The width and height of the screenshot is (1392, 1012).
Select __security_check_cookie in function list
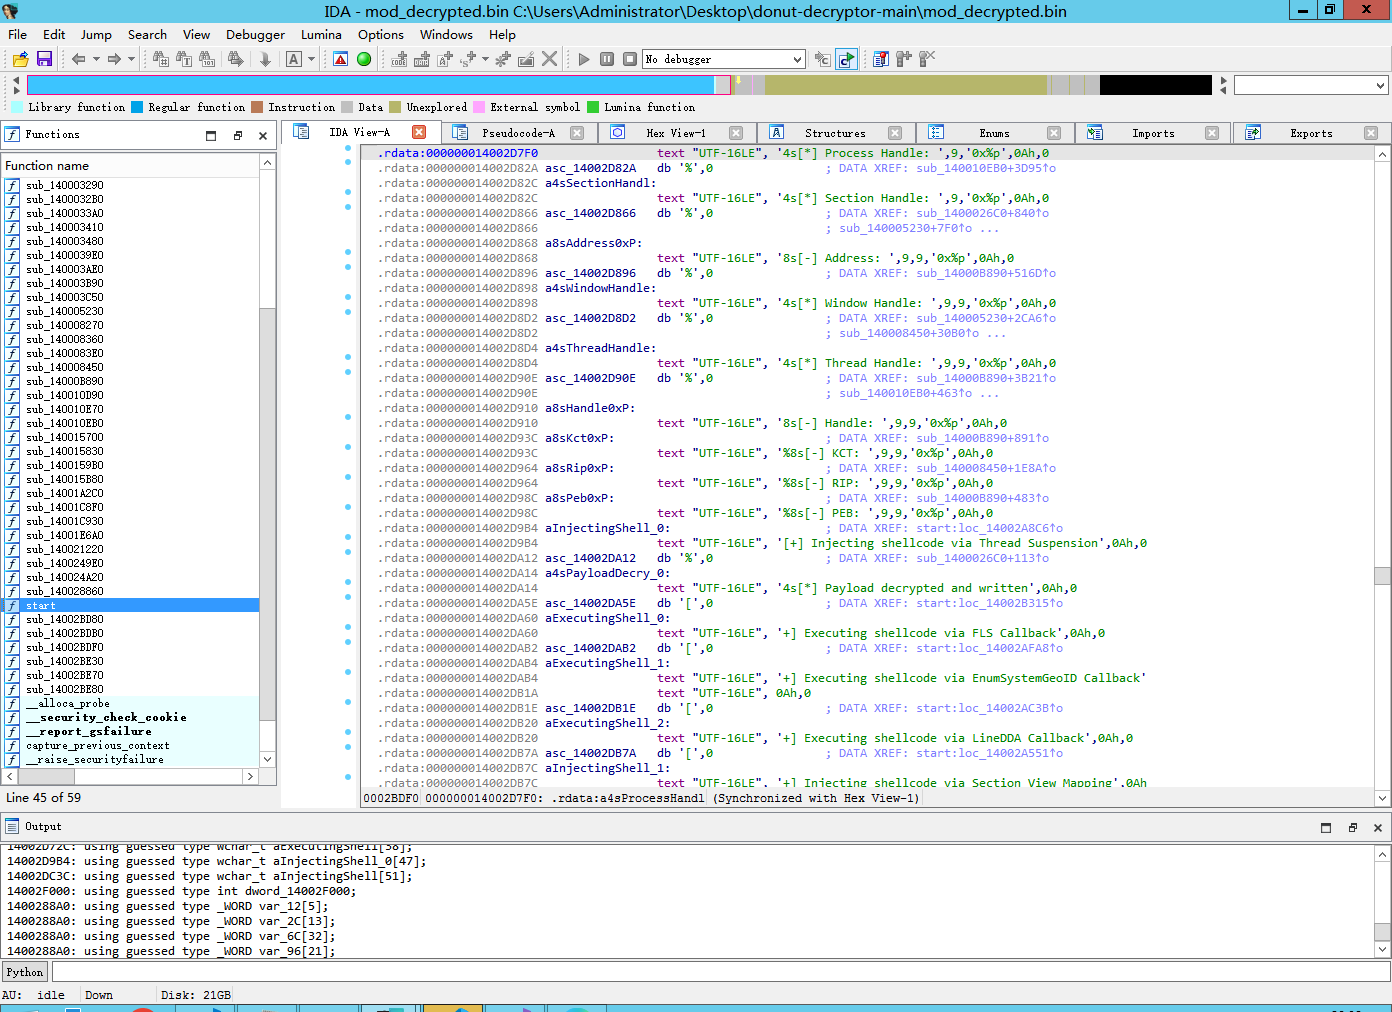click(x=106, y=717)
